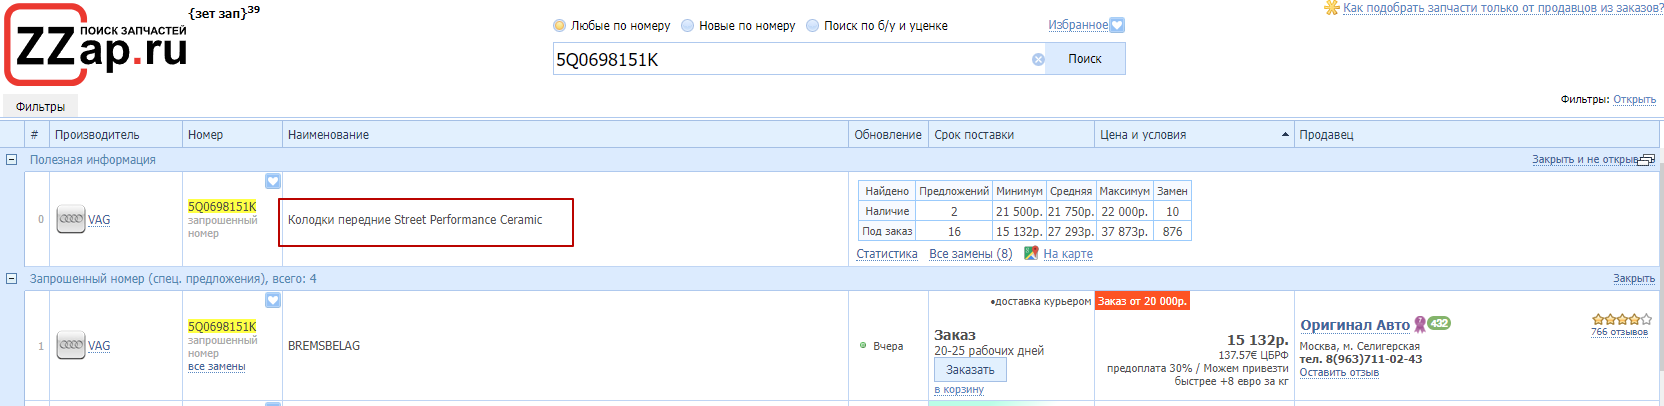Toggle the sort arrow on Цена и условия

point(1285,135)
